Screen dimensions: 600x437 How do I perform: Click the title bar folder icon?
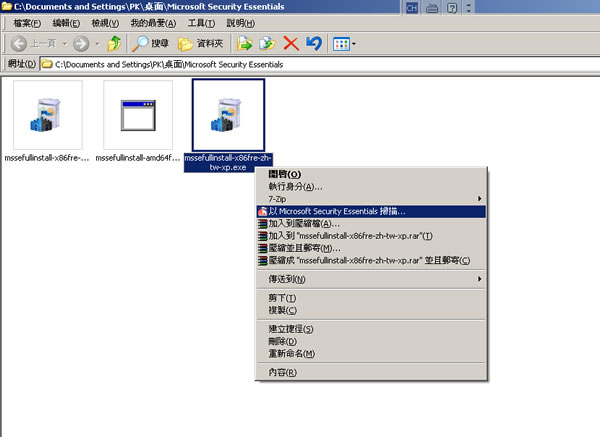coord(7,7)
